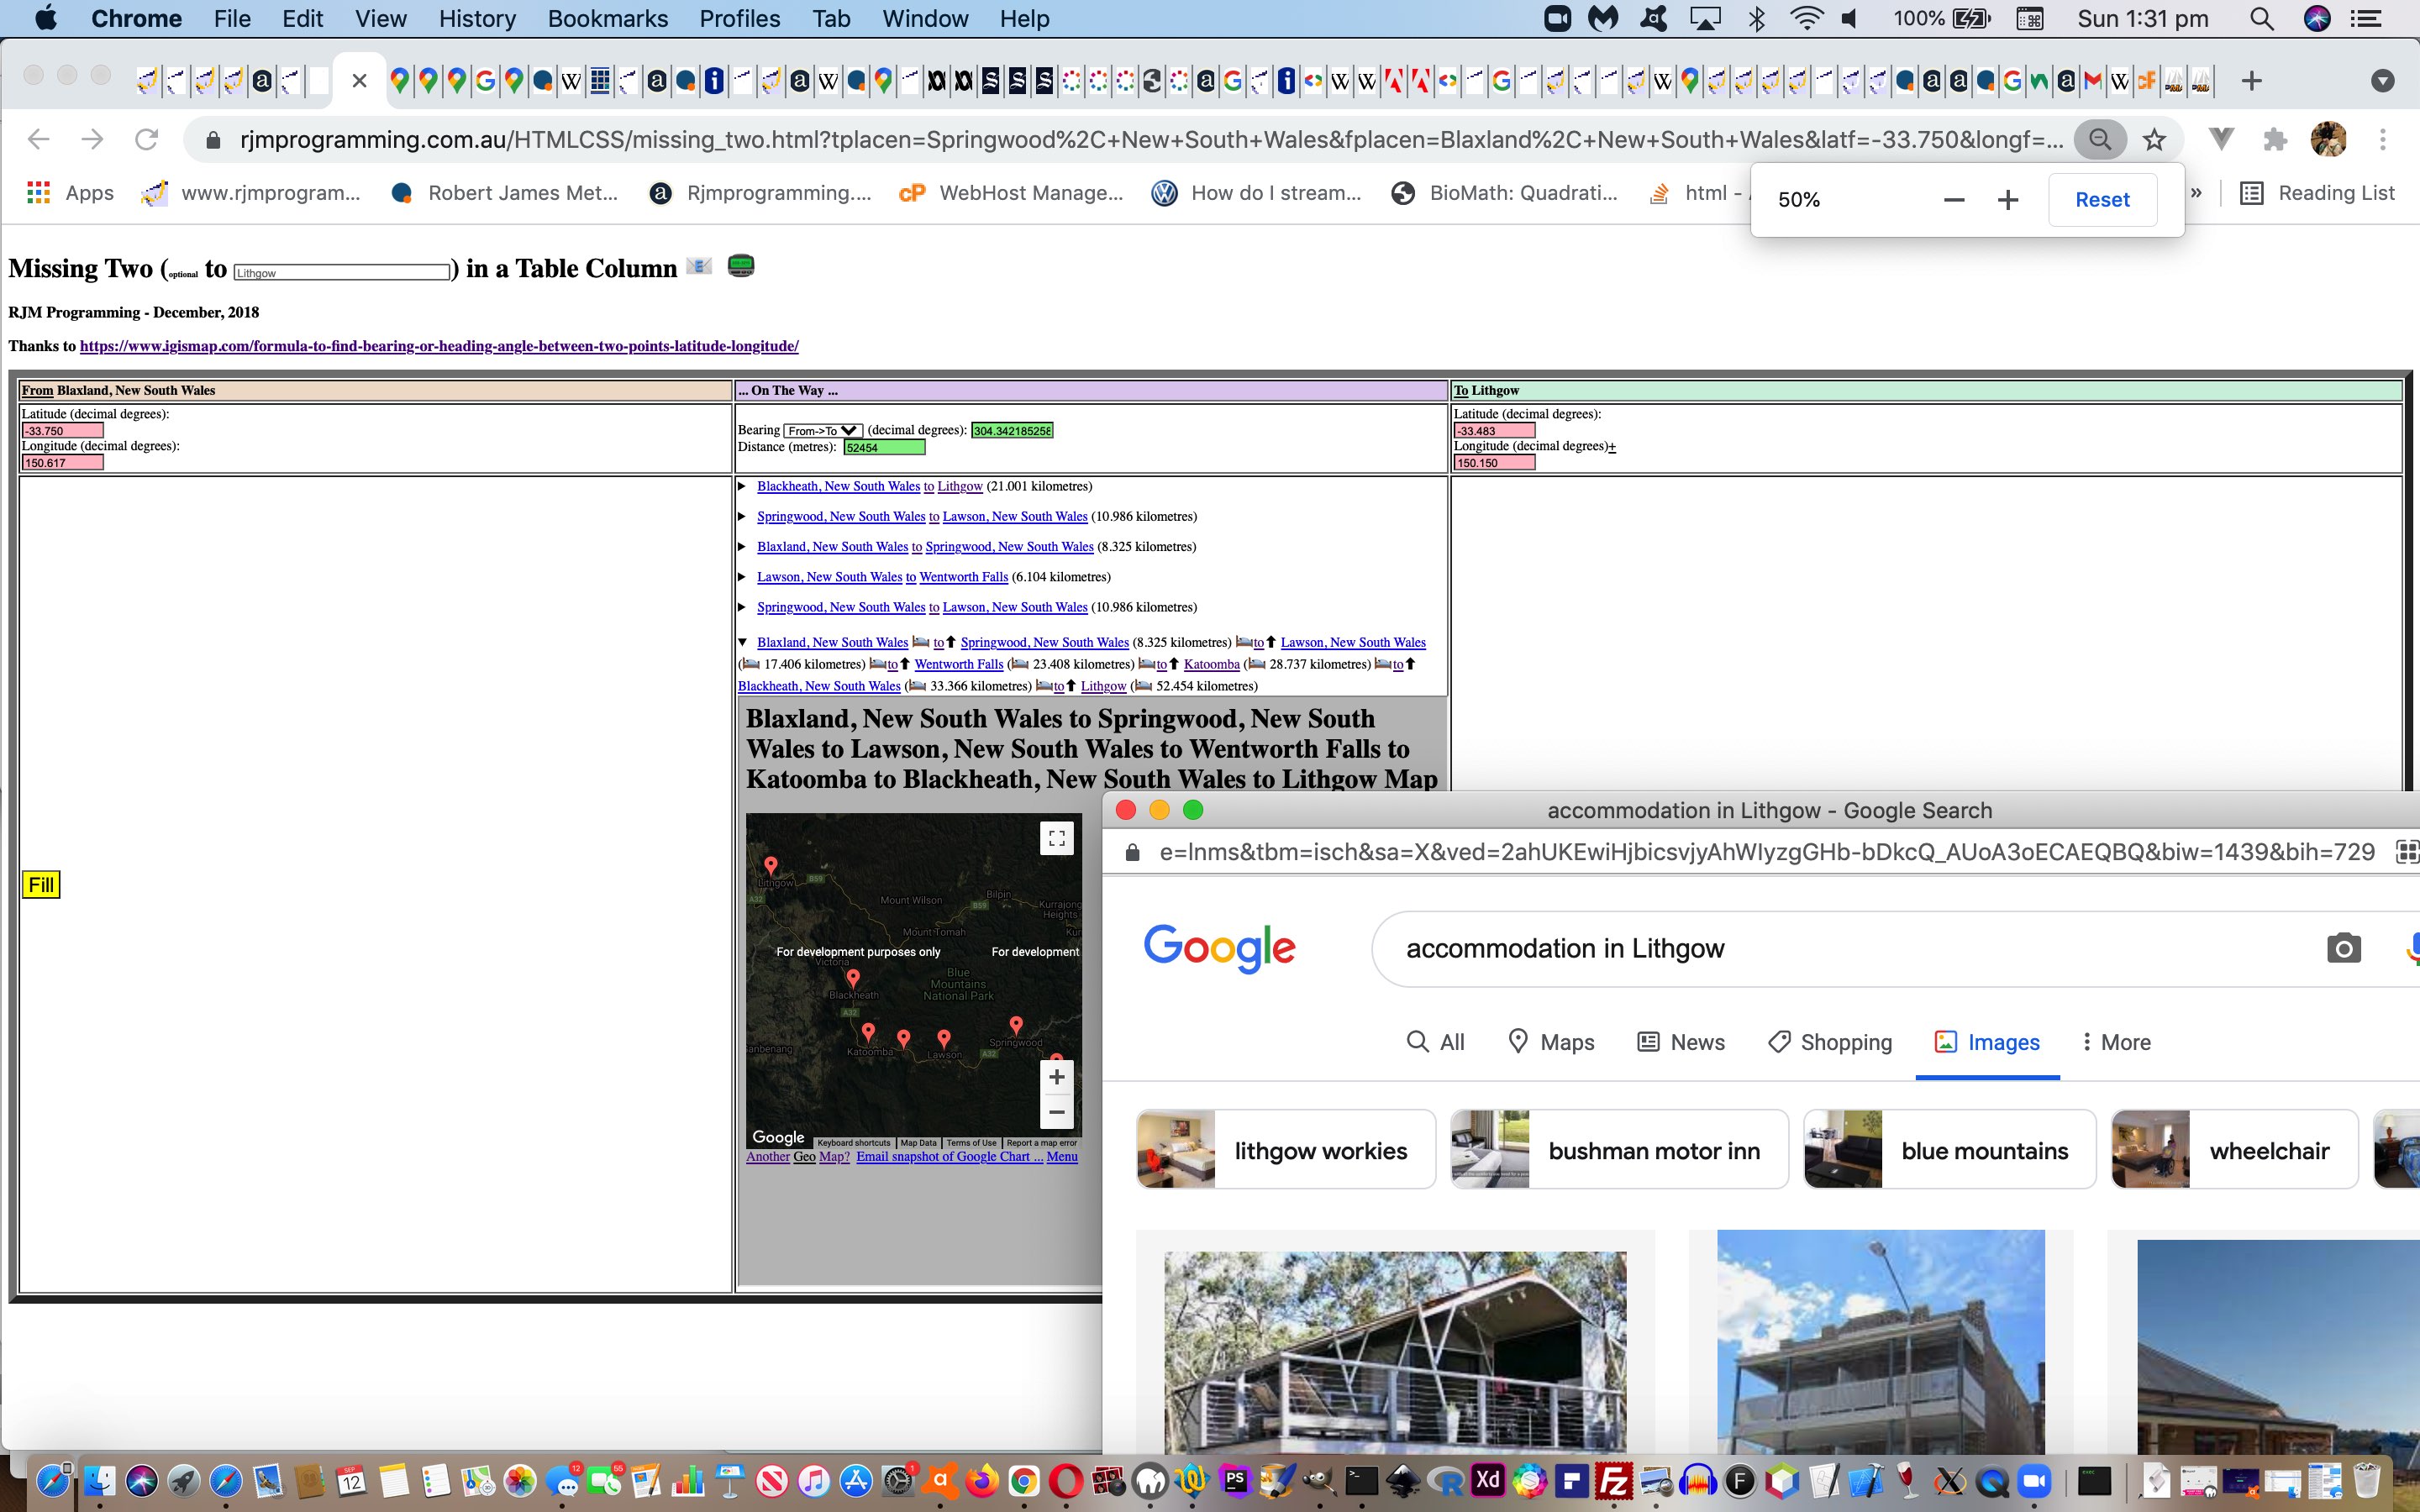Open the tab search dropdown arrow in Chrome

[x=2383, y=81]
